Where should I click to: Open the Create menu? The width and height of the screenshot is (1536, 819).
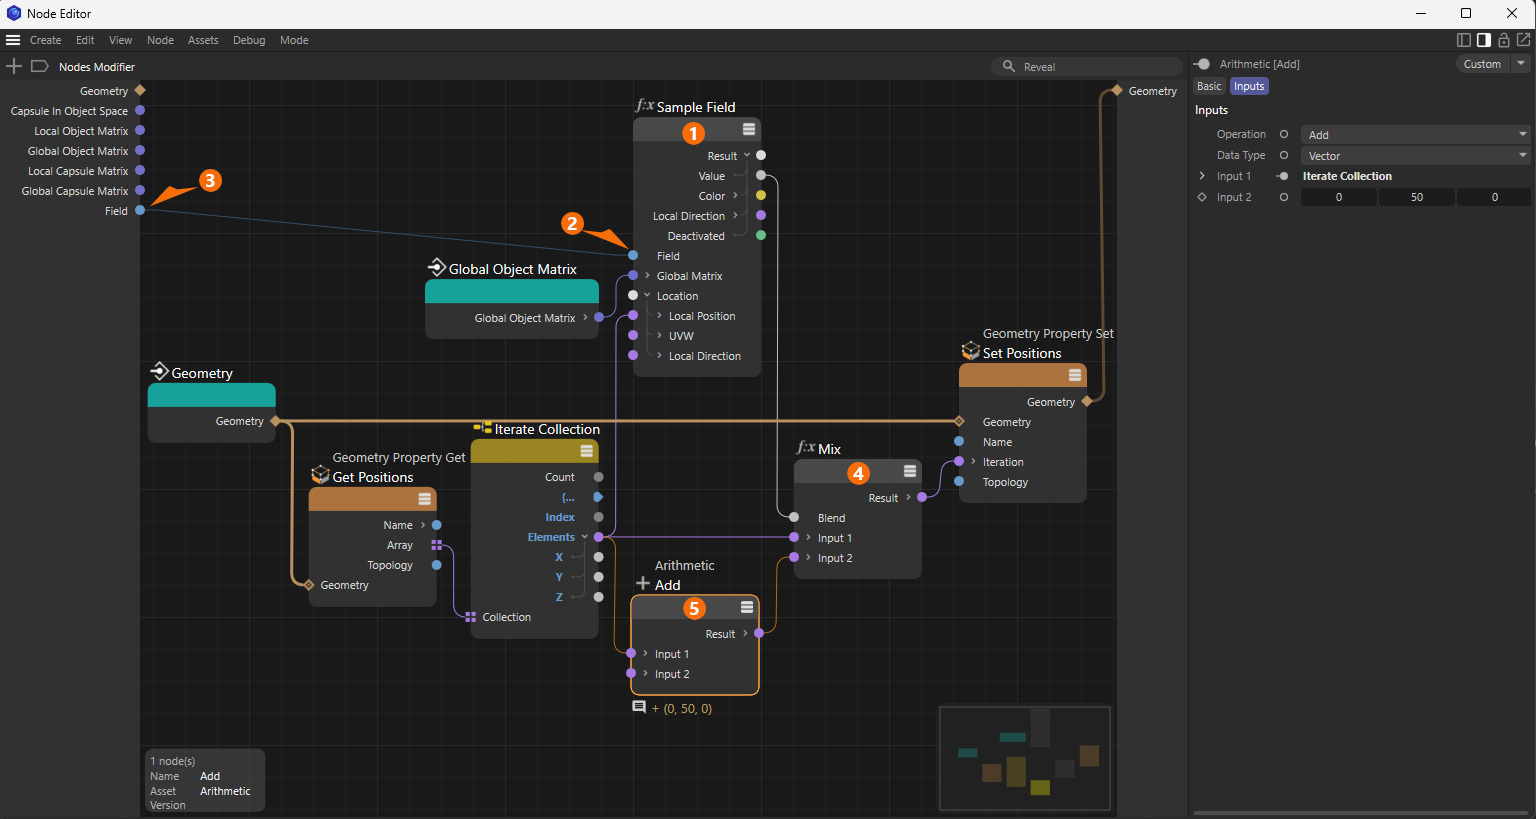pyautogui.click(x=45, y=40)
